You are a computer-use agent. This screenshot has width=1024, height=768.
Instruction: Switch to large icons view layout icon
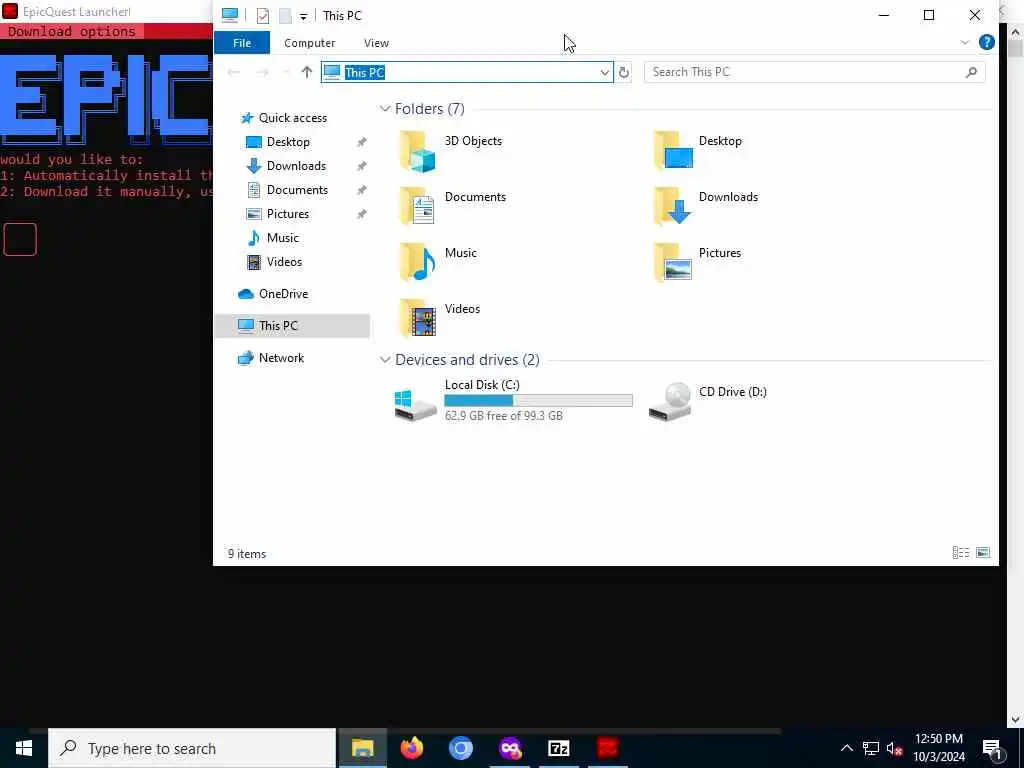(x=982, y=553)
